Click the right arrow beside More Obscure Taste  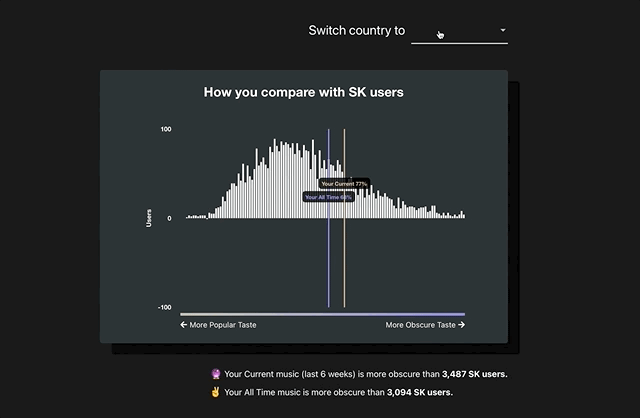click(x=461, y=325)
